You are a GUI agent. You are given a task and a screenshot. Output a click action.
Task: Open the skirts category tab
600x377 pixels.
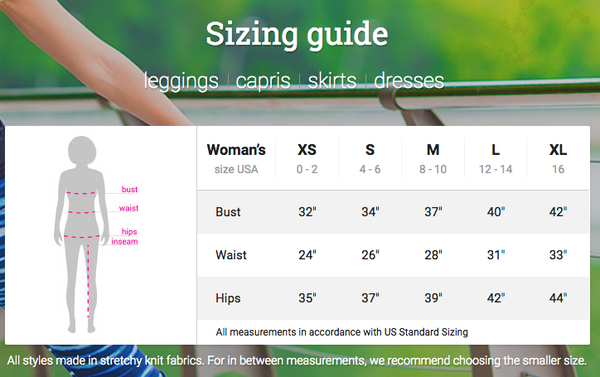coord(332,80)
